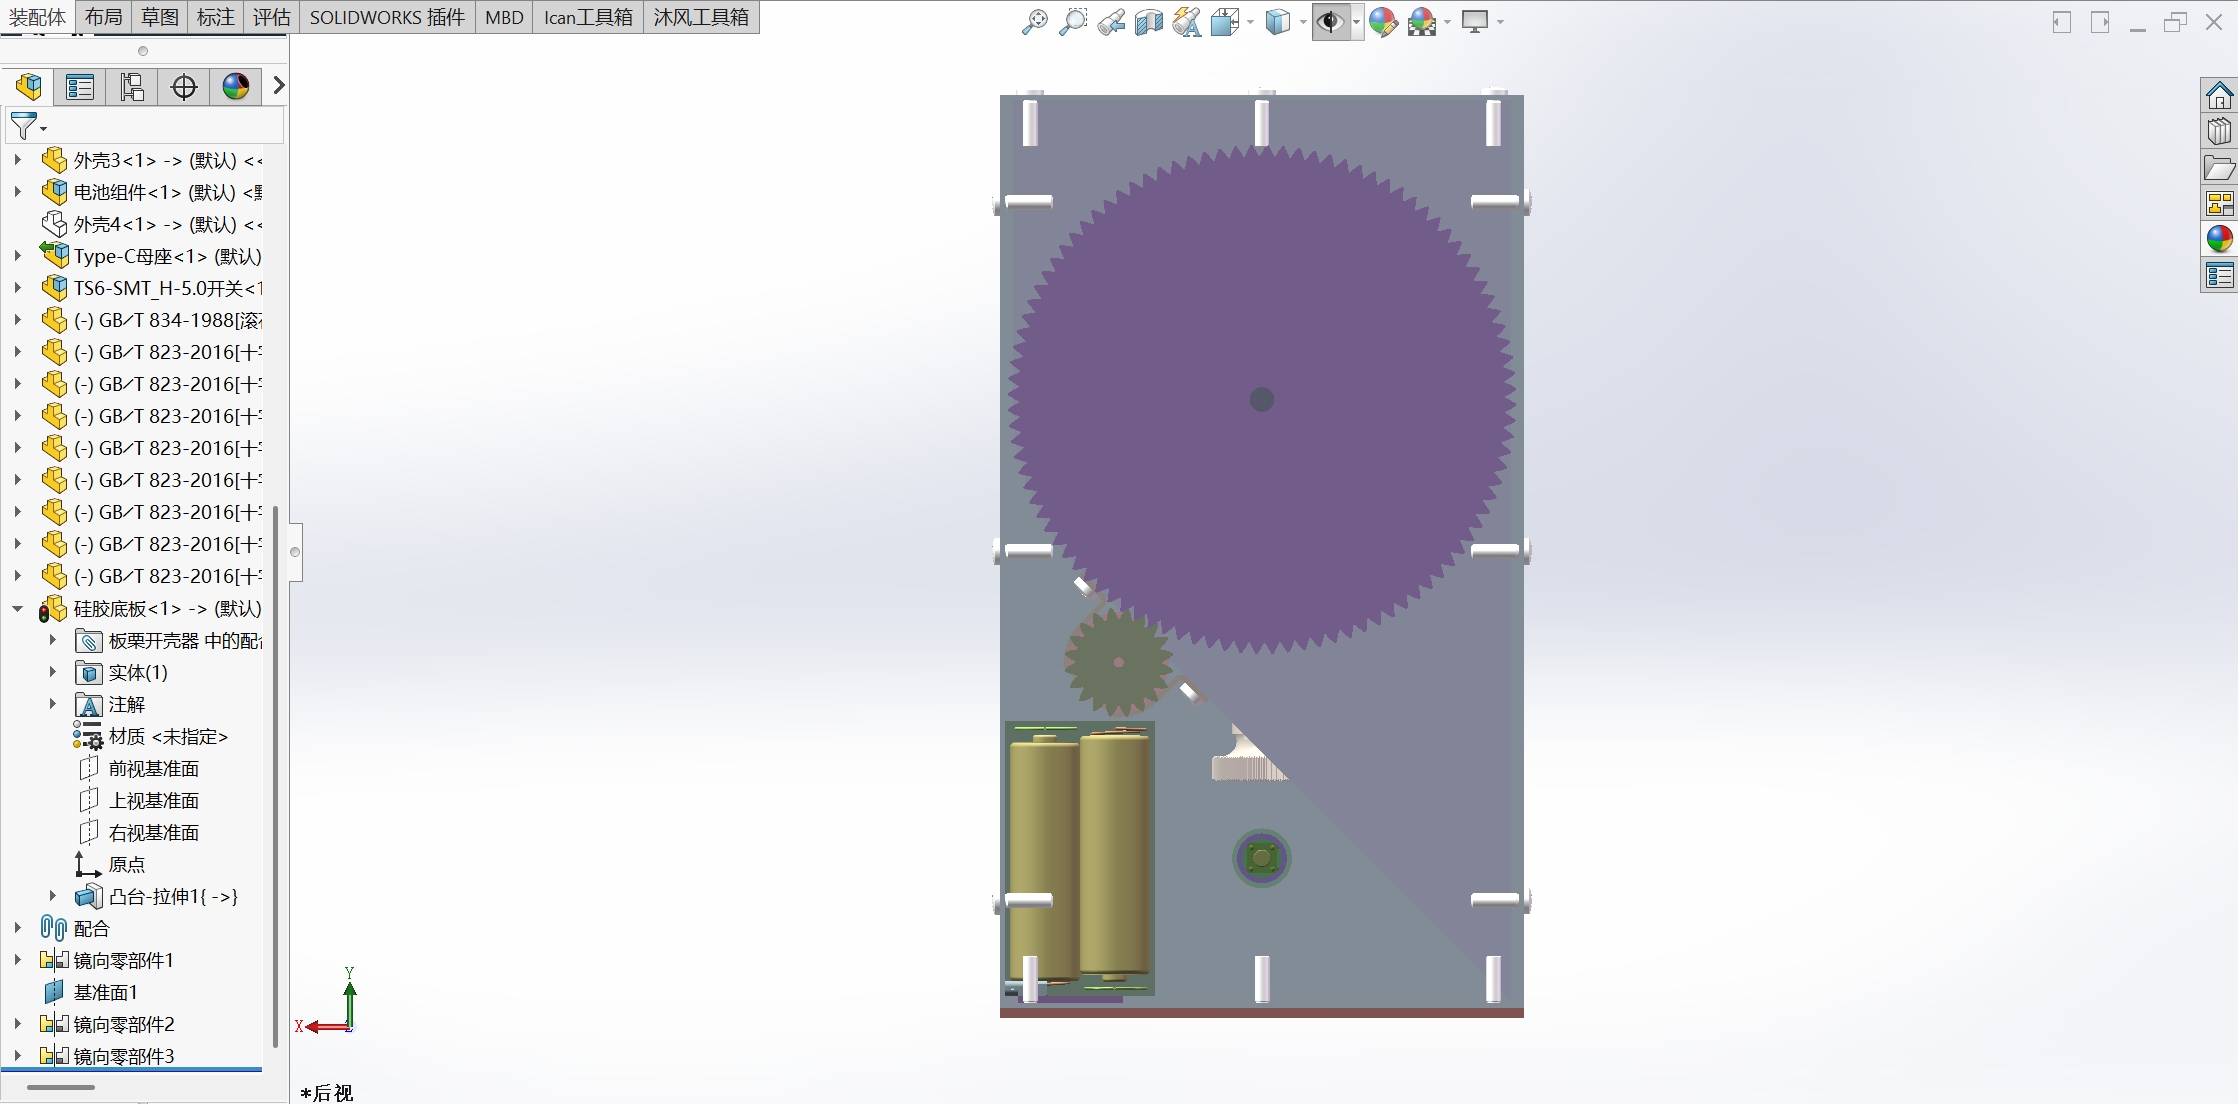Select the 前视基准面 plane item
This screenshot has width=2238, height=1104.
pos(153,768)
